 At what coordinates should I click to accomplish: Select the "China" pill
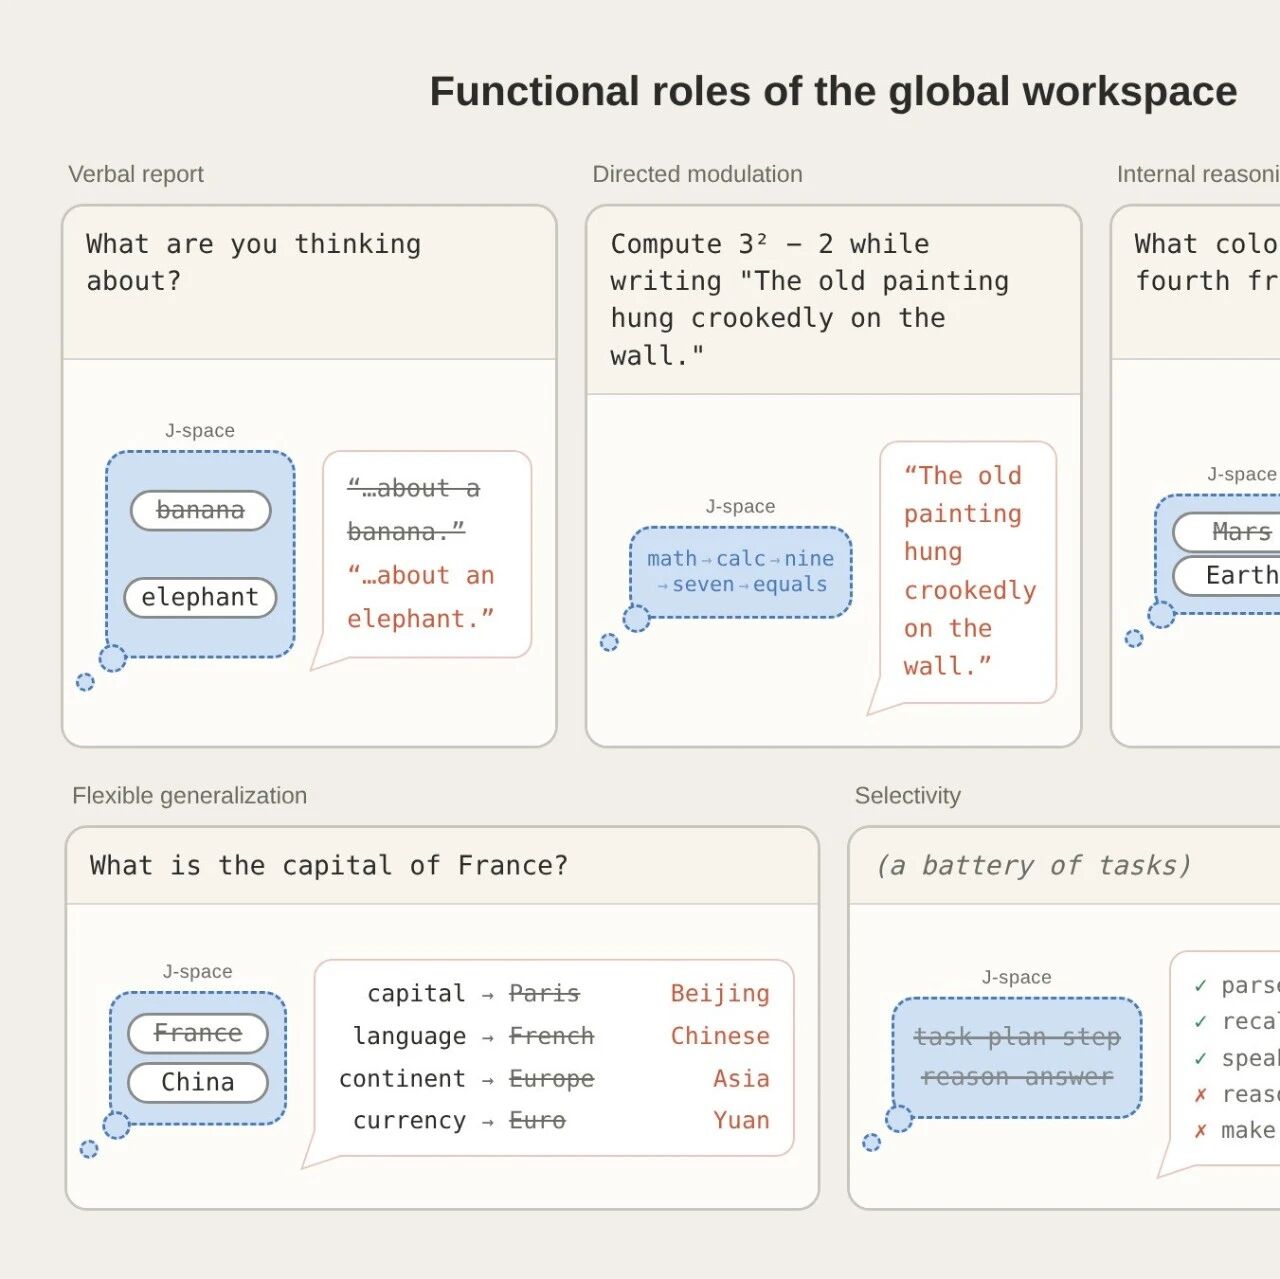[x=198, y=1082]
